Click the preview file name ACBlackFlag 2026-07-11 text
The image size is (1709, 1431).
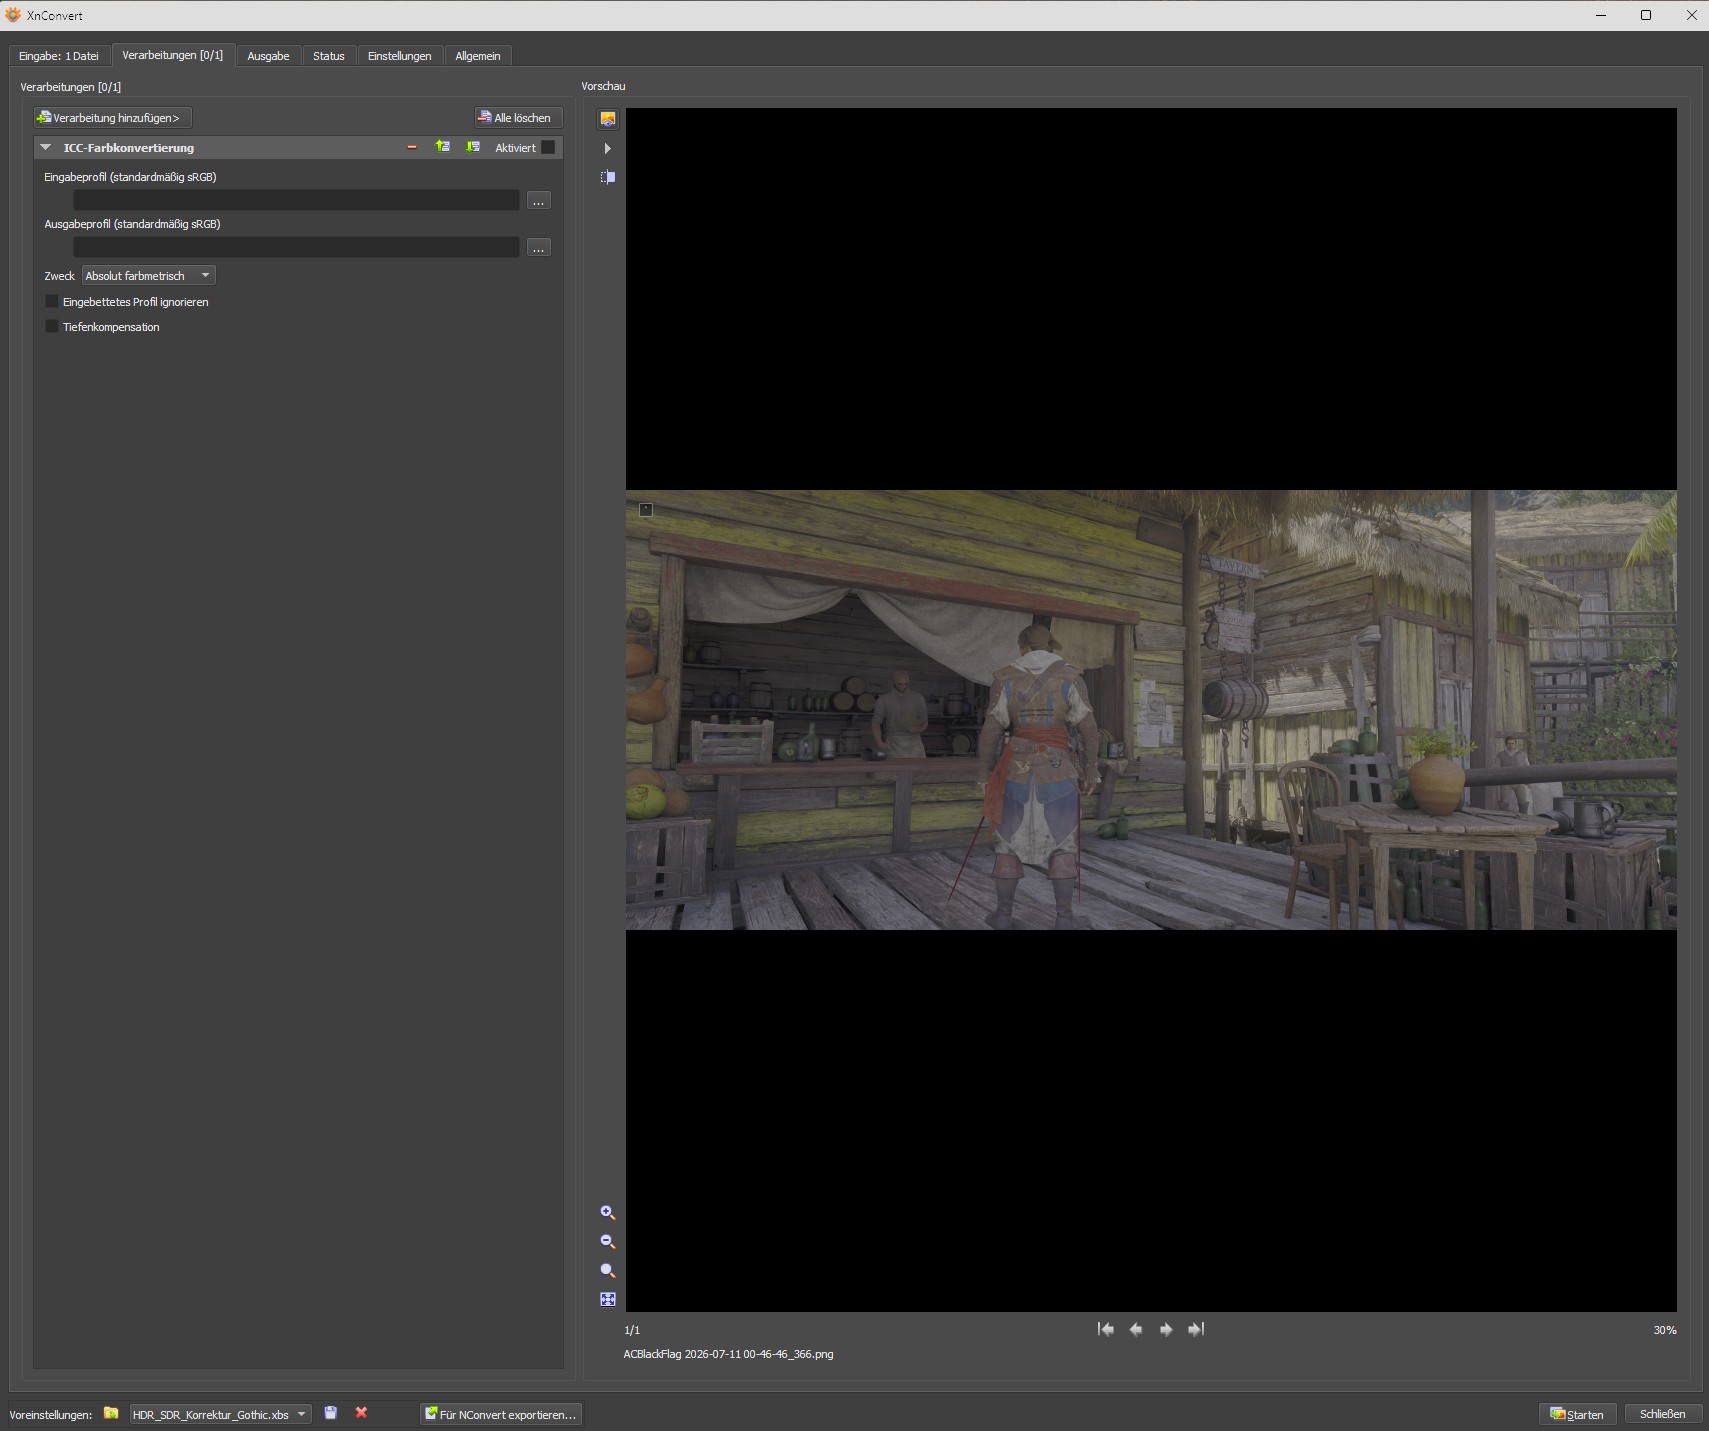coord(729,1354)
